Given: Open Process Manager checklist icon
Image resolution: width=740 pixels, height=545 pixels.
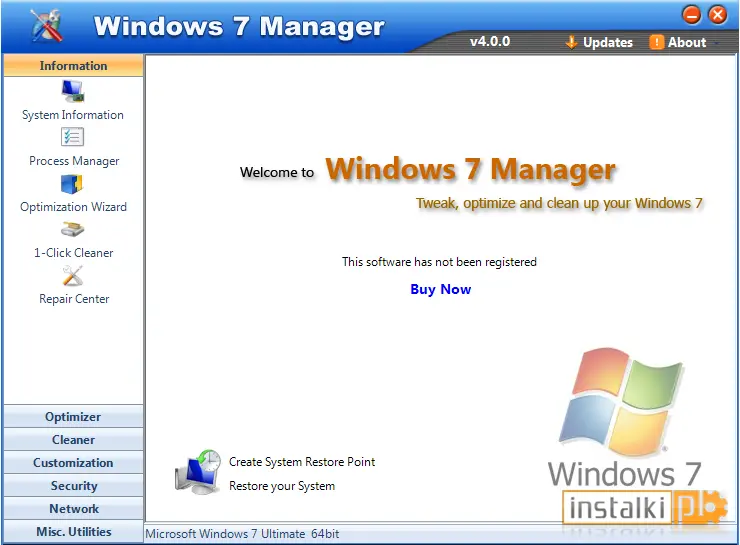Looking at the screenshot, I should click(x=72, y=137).
